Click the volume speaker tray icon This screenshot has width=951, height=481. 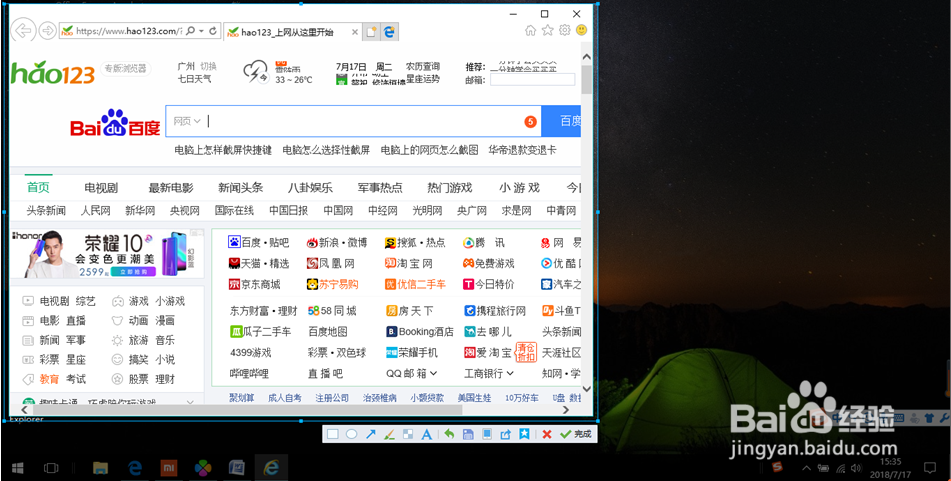856,468
